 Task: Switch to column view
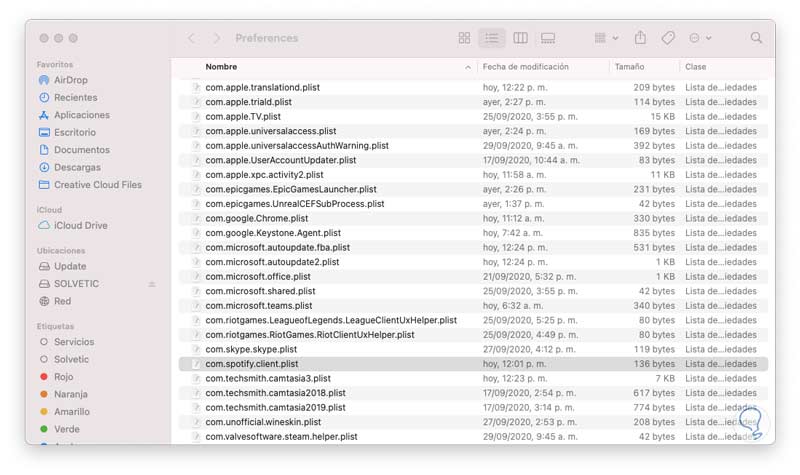click(x=520, y=38)
